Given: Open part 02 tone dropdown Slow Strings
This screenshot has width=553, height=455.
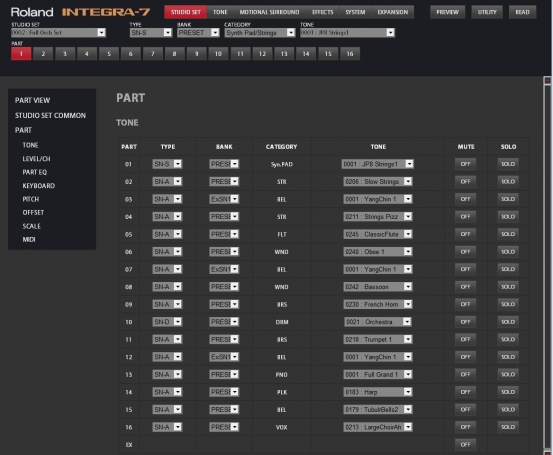Looking at the screenshot, I should tap(377, 182).
